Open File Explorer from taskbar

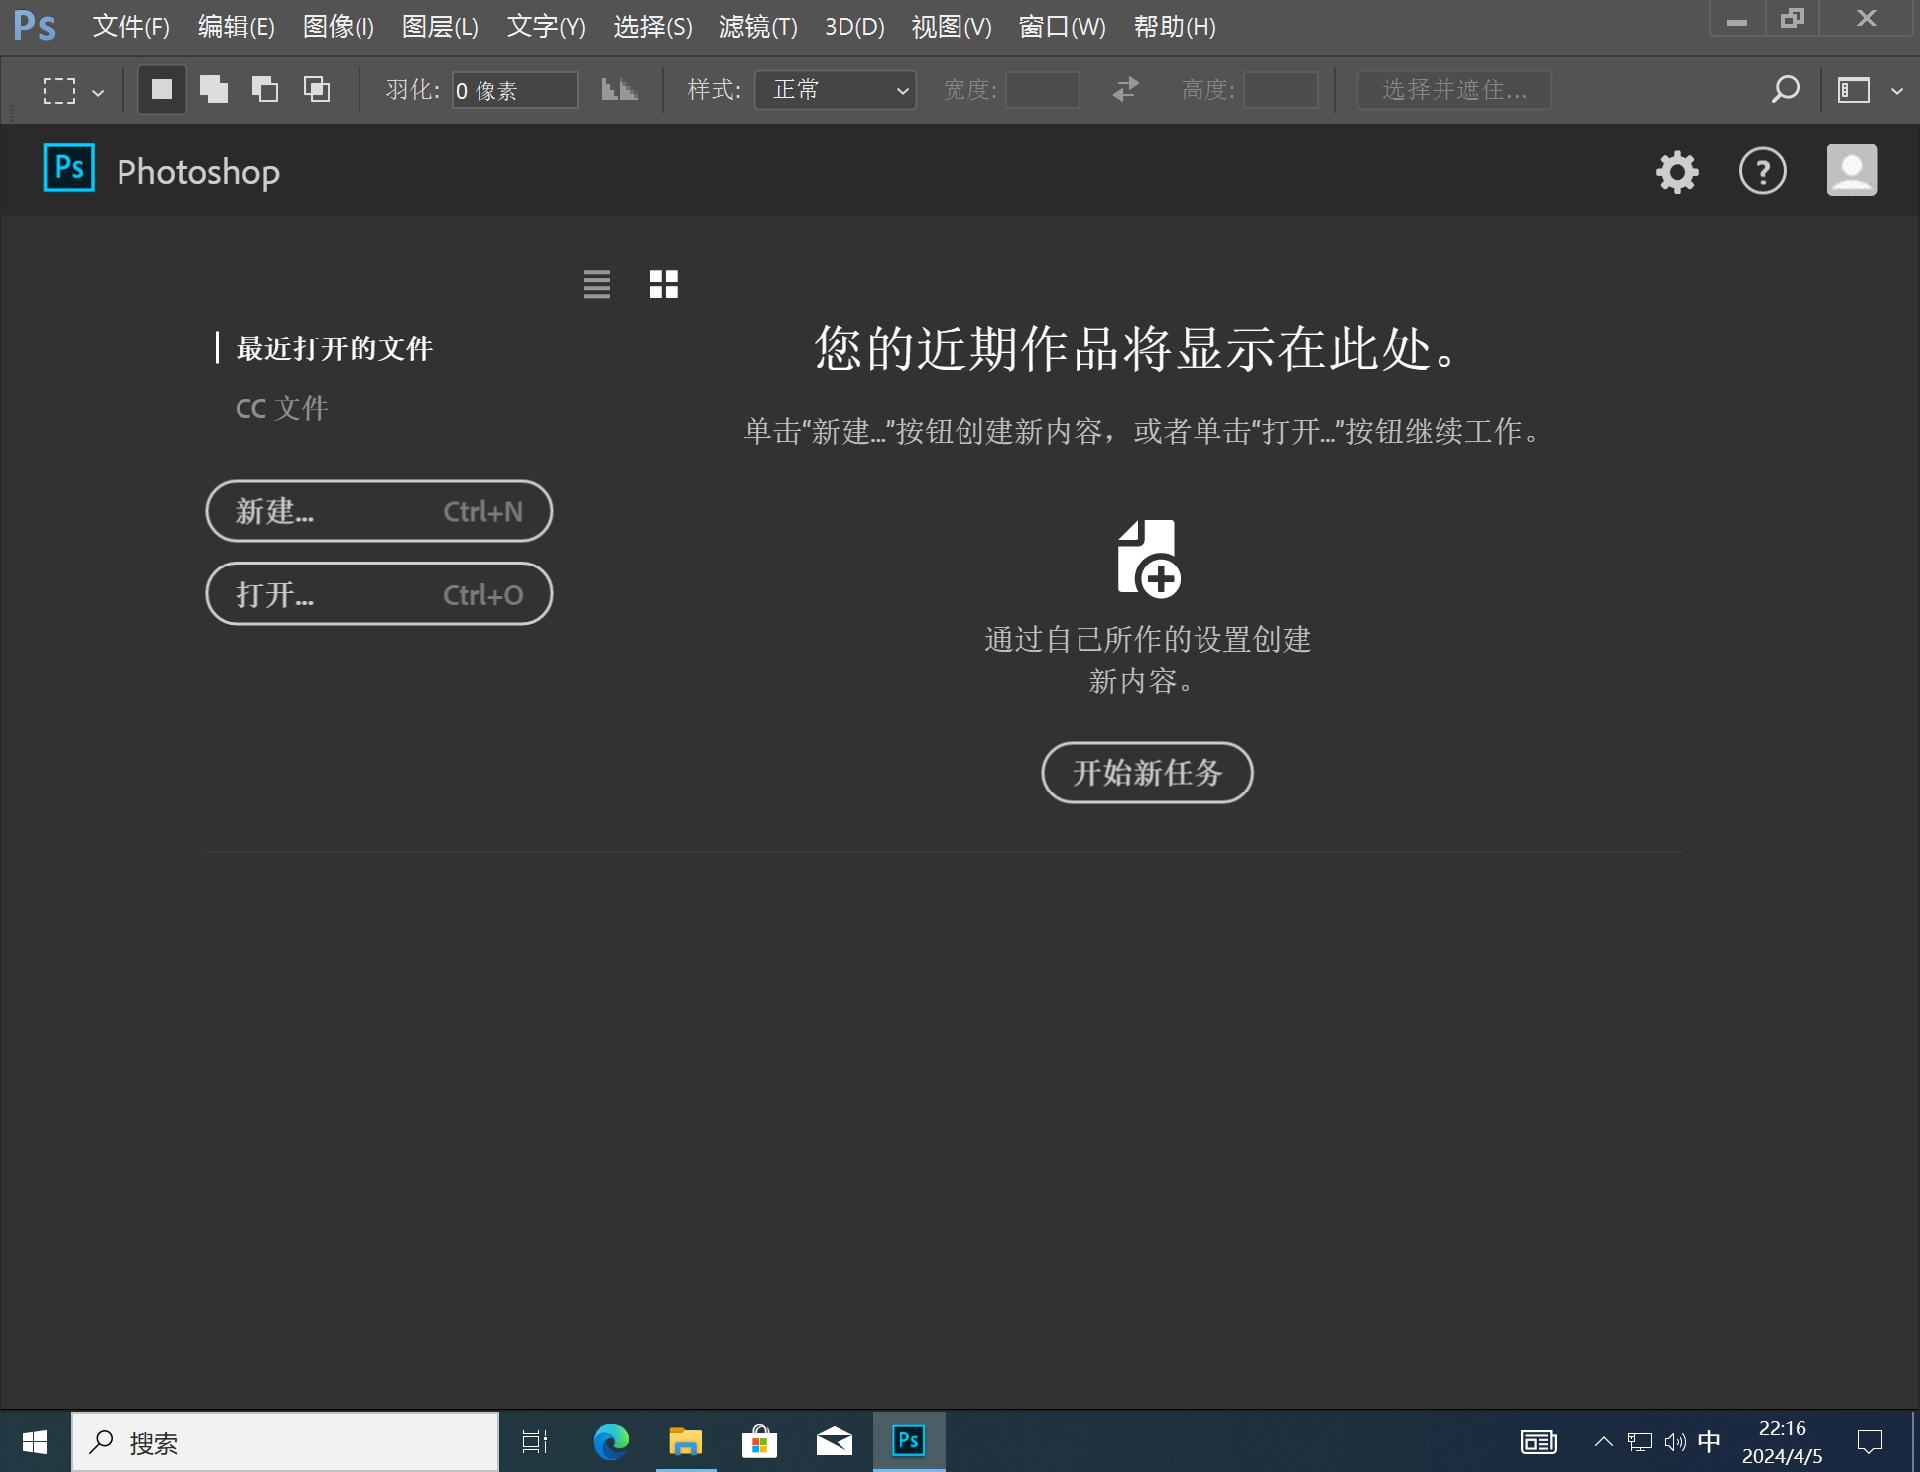pos(686,1442)
